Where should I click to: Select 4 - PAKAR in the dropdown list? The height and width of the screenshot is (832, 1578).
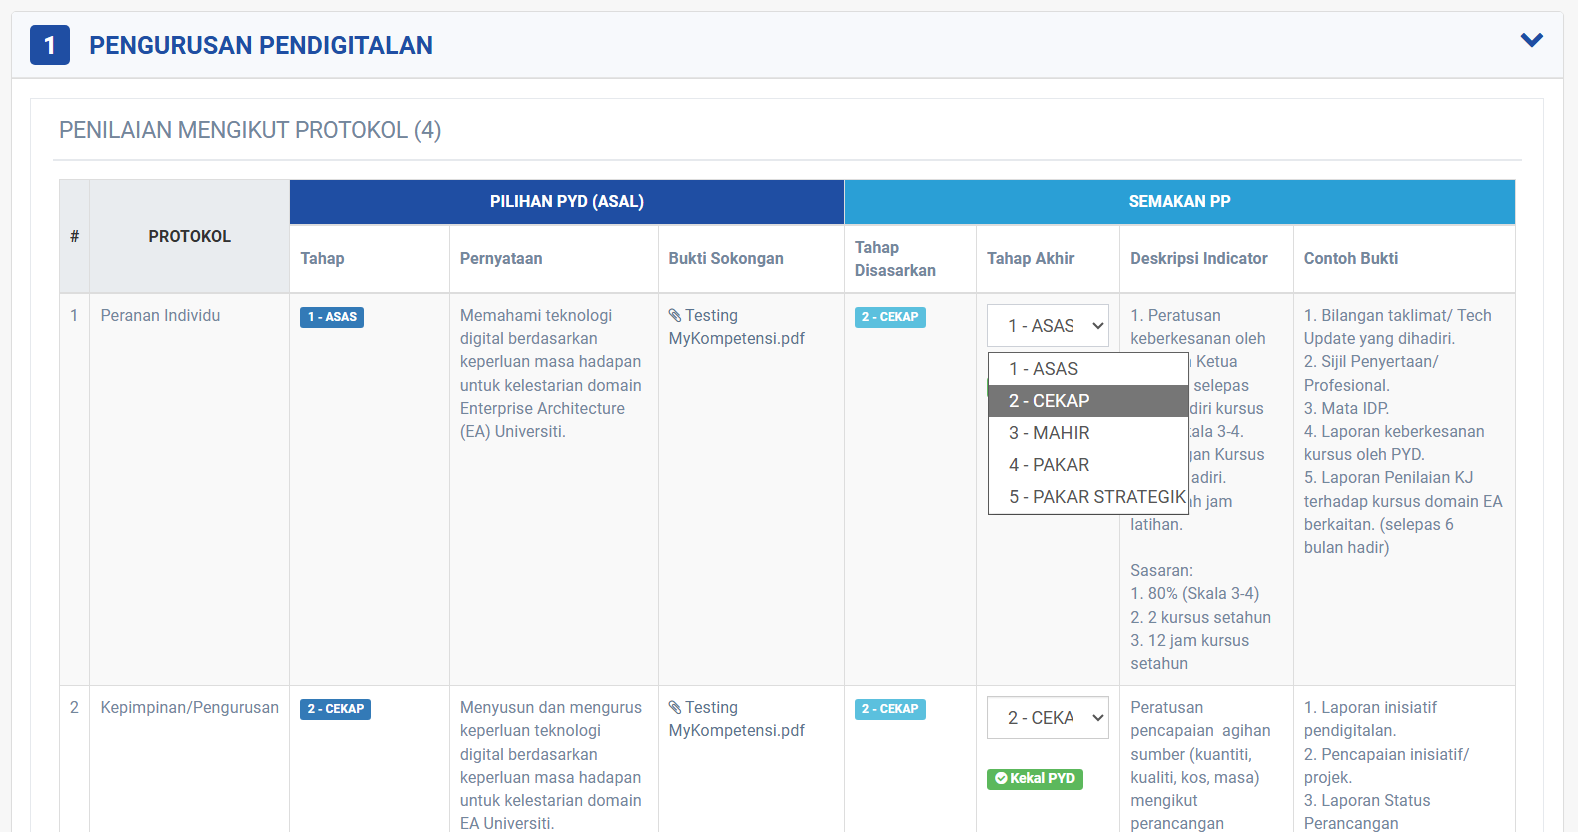click(1088, 465)
